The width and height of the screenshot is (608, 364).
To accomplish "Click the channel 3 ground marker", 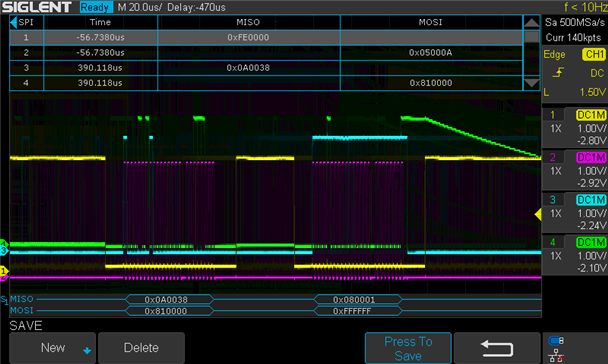I will tap(3, 251).
